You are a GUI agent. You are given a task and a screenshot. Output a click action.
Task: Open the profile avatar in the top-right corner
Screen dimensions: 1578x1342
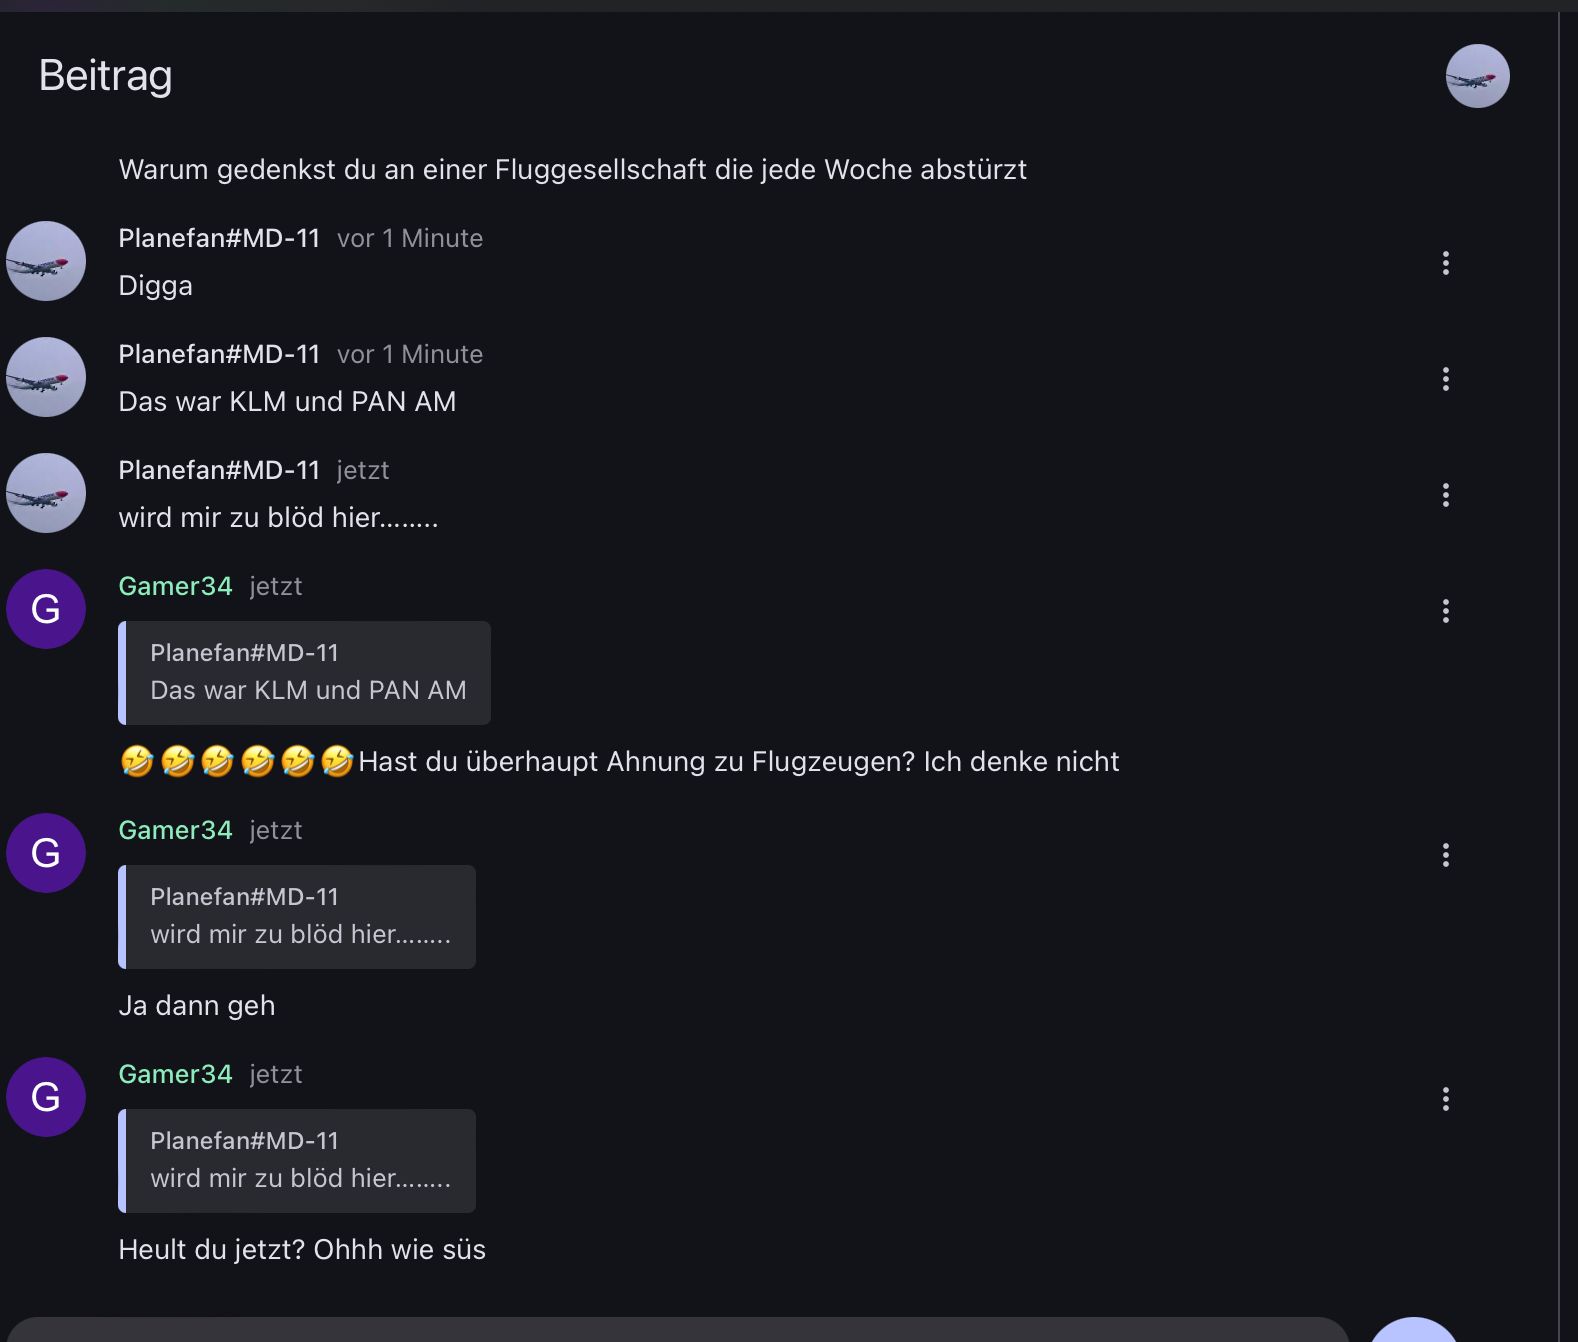click(x=1477, y=76)
